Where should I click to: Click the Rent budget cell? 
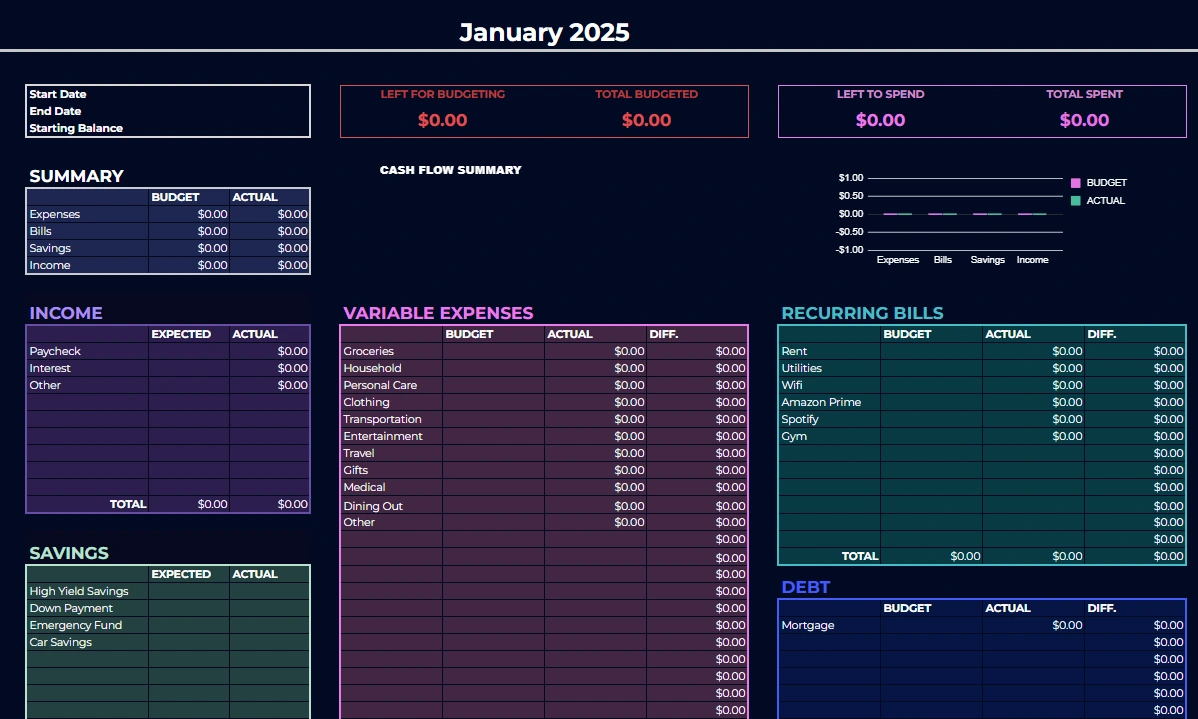coord(931,351)
